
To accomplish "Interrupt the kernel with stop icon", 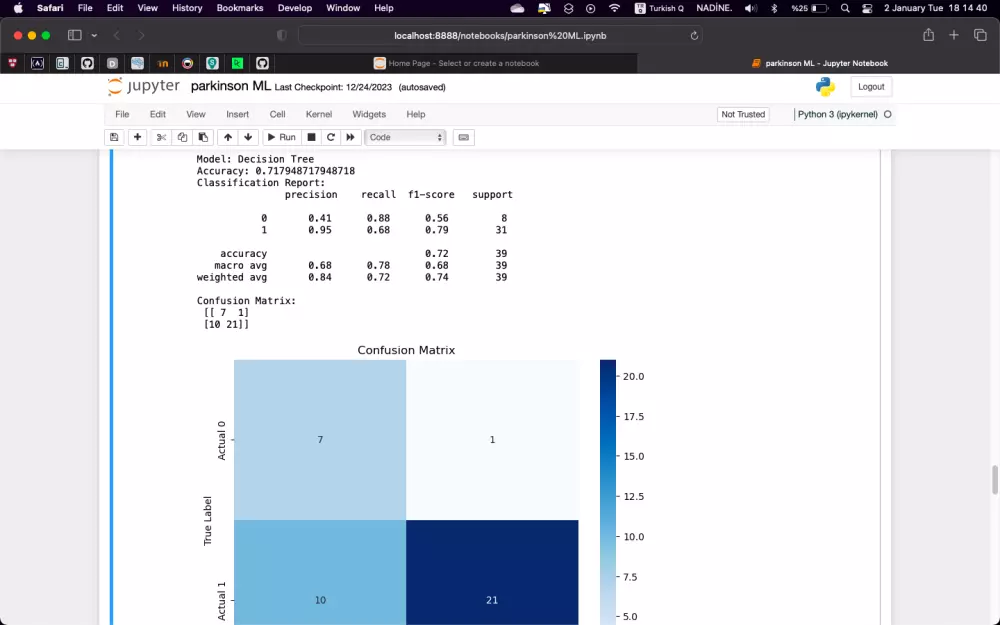I will coord(311,137).
